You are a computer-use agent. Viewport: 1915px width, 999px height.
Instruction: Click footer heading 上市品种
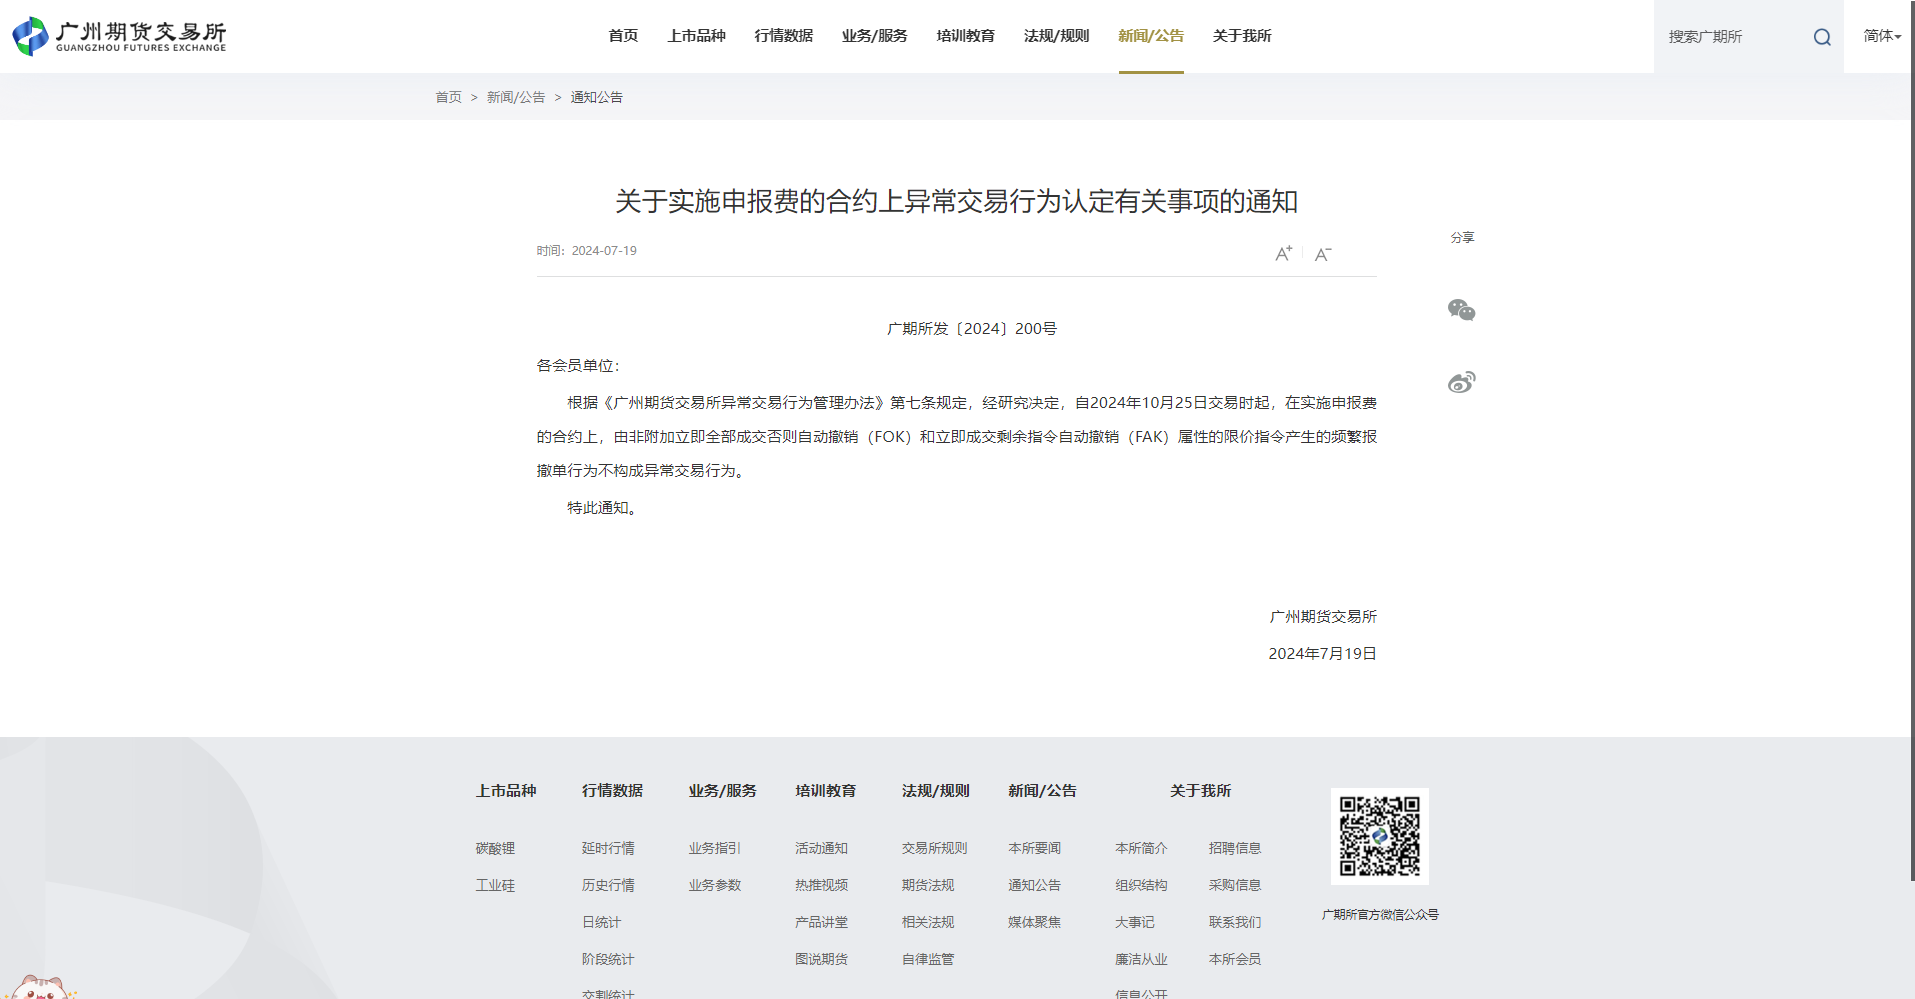coord(506,791)
